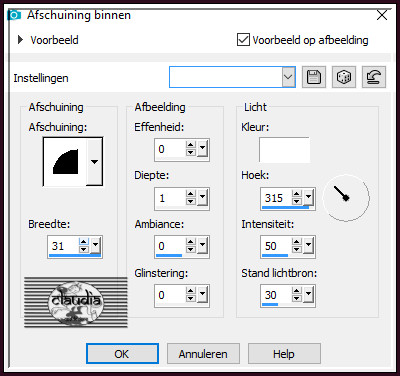This screenshot has width=400, height=376.
Task: Click the Glinstering value field
Action: point(170,295)
